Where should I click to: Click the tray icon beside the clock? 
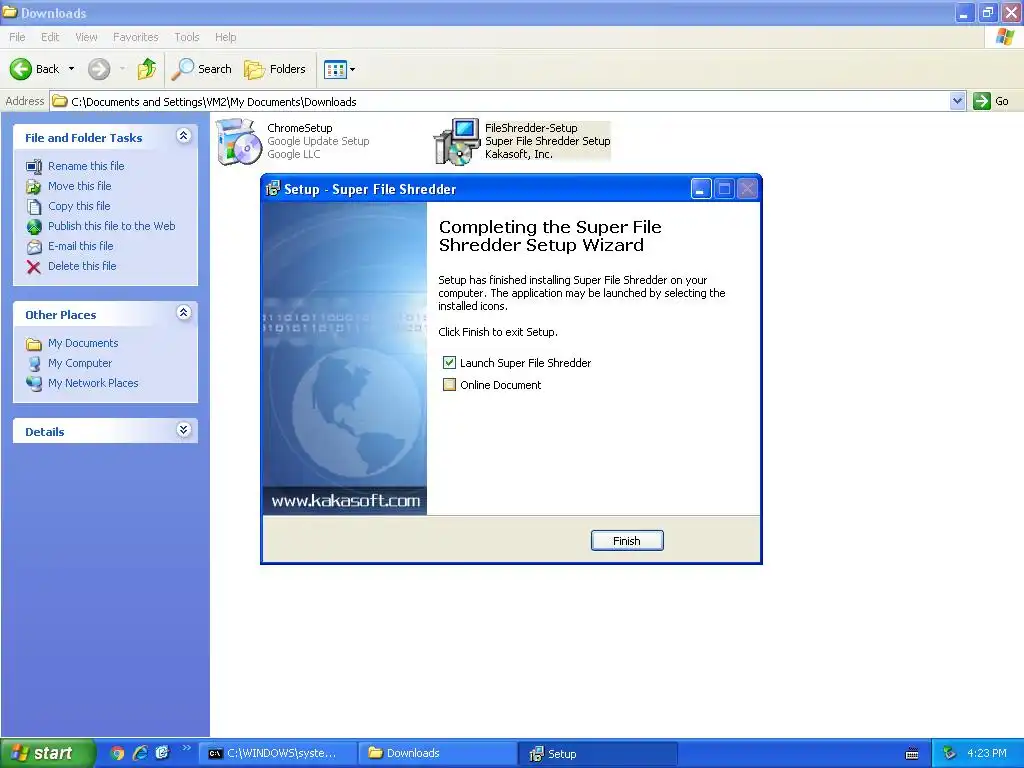[950, 754]
